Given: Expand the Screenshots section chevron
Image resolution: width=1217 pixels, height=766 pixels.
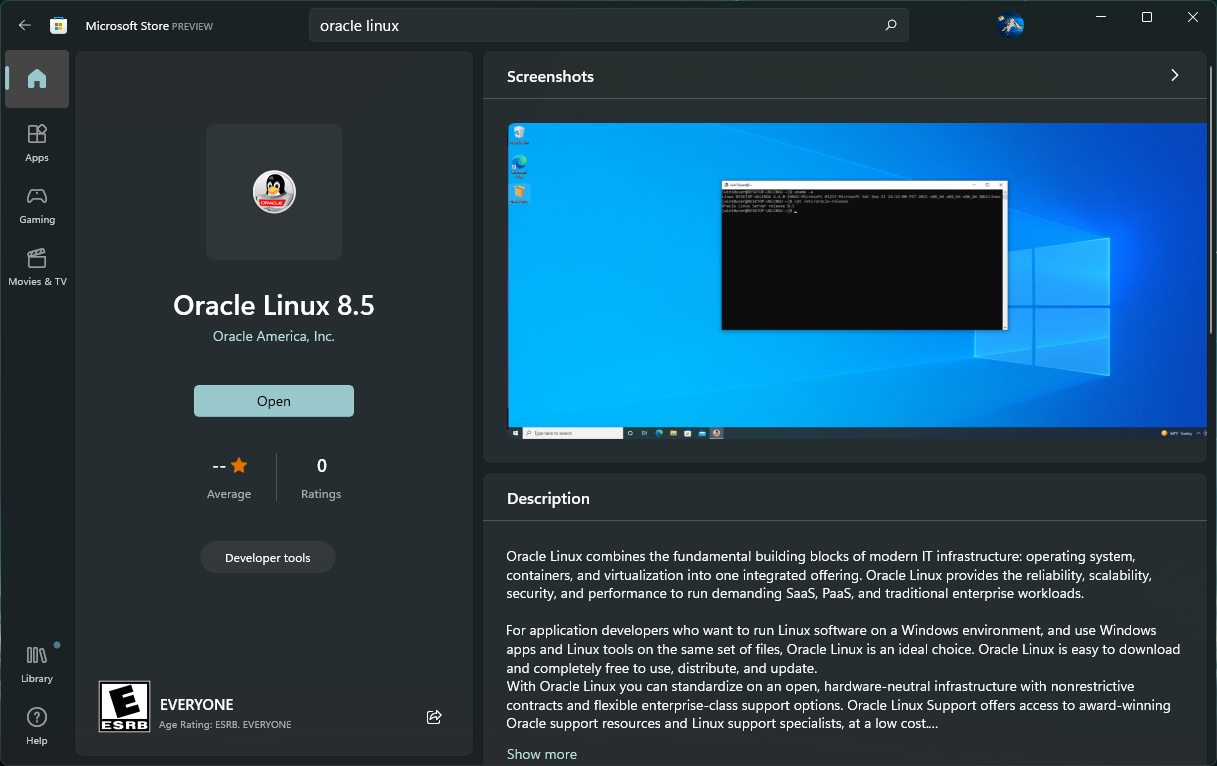Looking at the screenshot, I should coord(1175,76).
